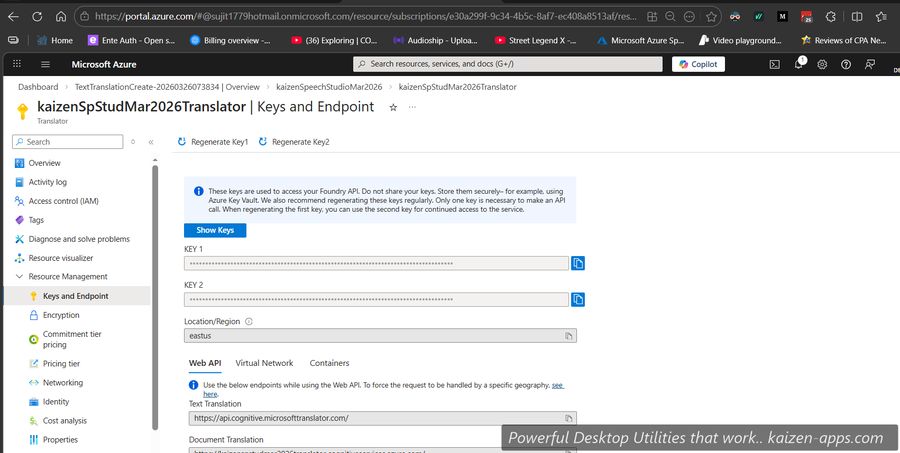Open Diagnose and solve problems
Screen dimensions: 900x453
[79, 239]
